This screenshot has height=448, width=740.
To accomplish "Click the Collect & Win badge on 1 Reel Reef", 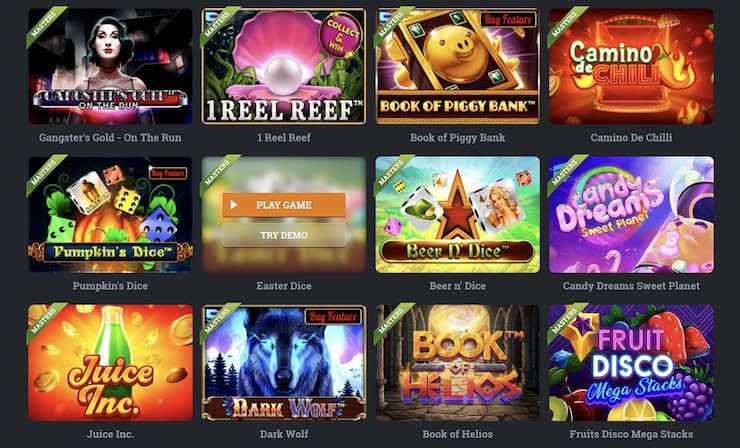I will point(340,35).
